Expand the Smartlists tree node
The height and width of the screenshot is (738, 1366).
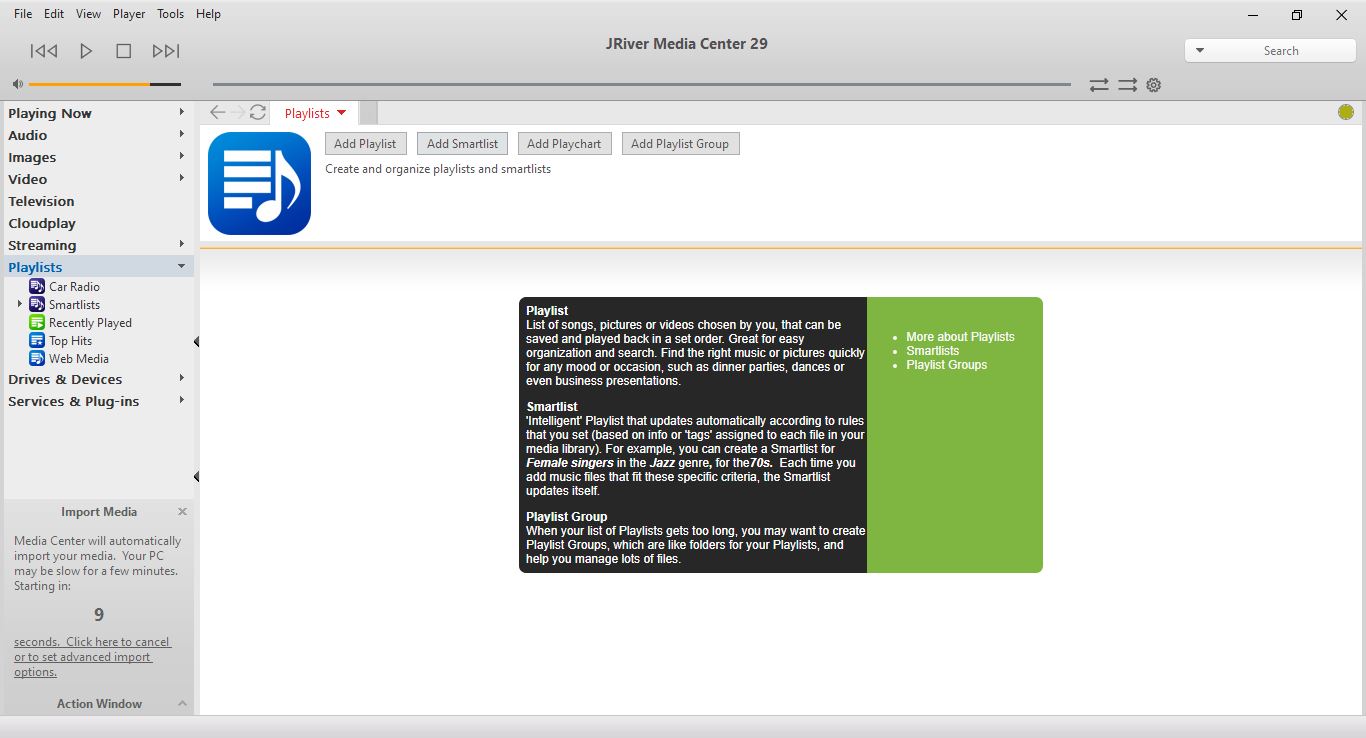[20, 304]
